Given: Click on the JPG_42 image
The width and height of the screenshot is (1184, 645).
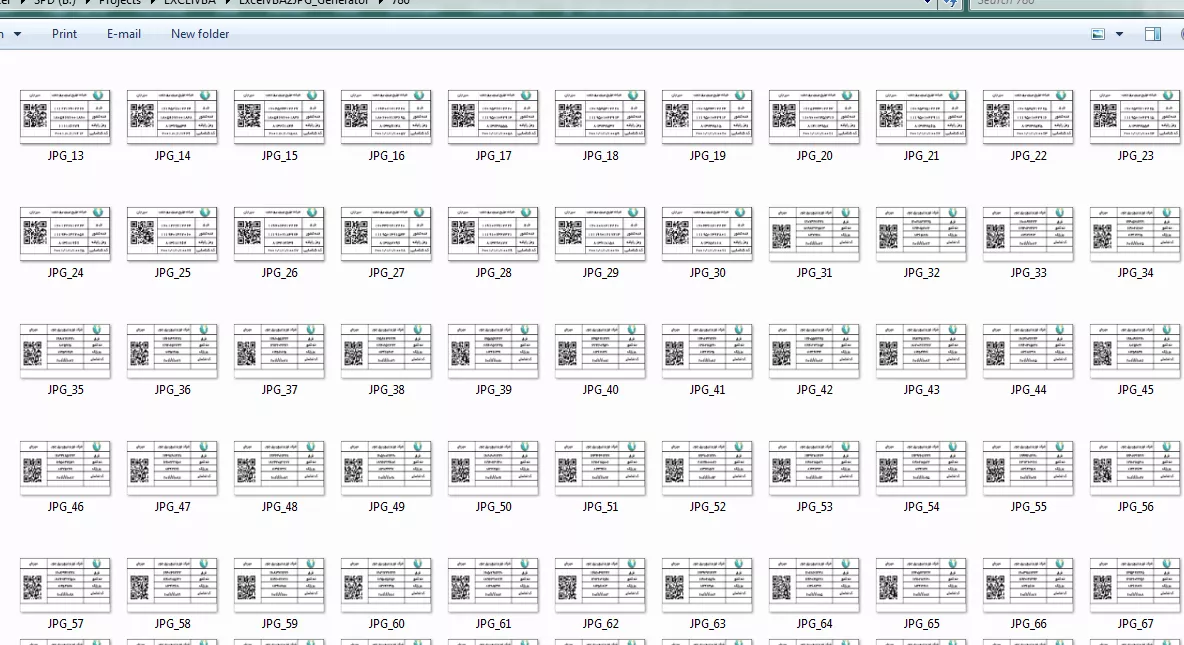Looking at the screenshot, I should click(814, 350).
